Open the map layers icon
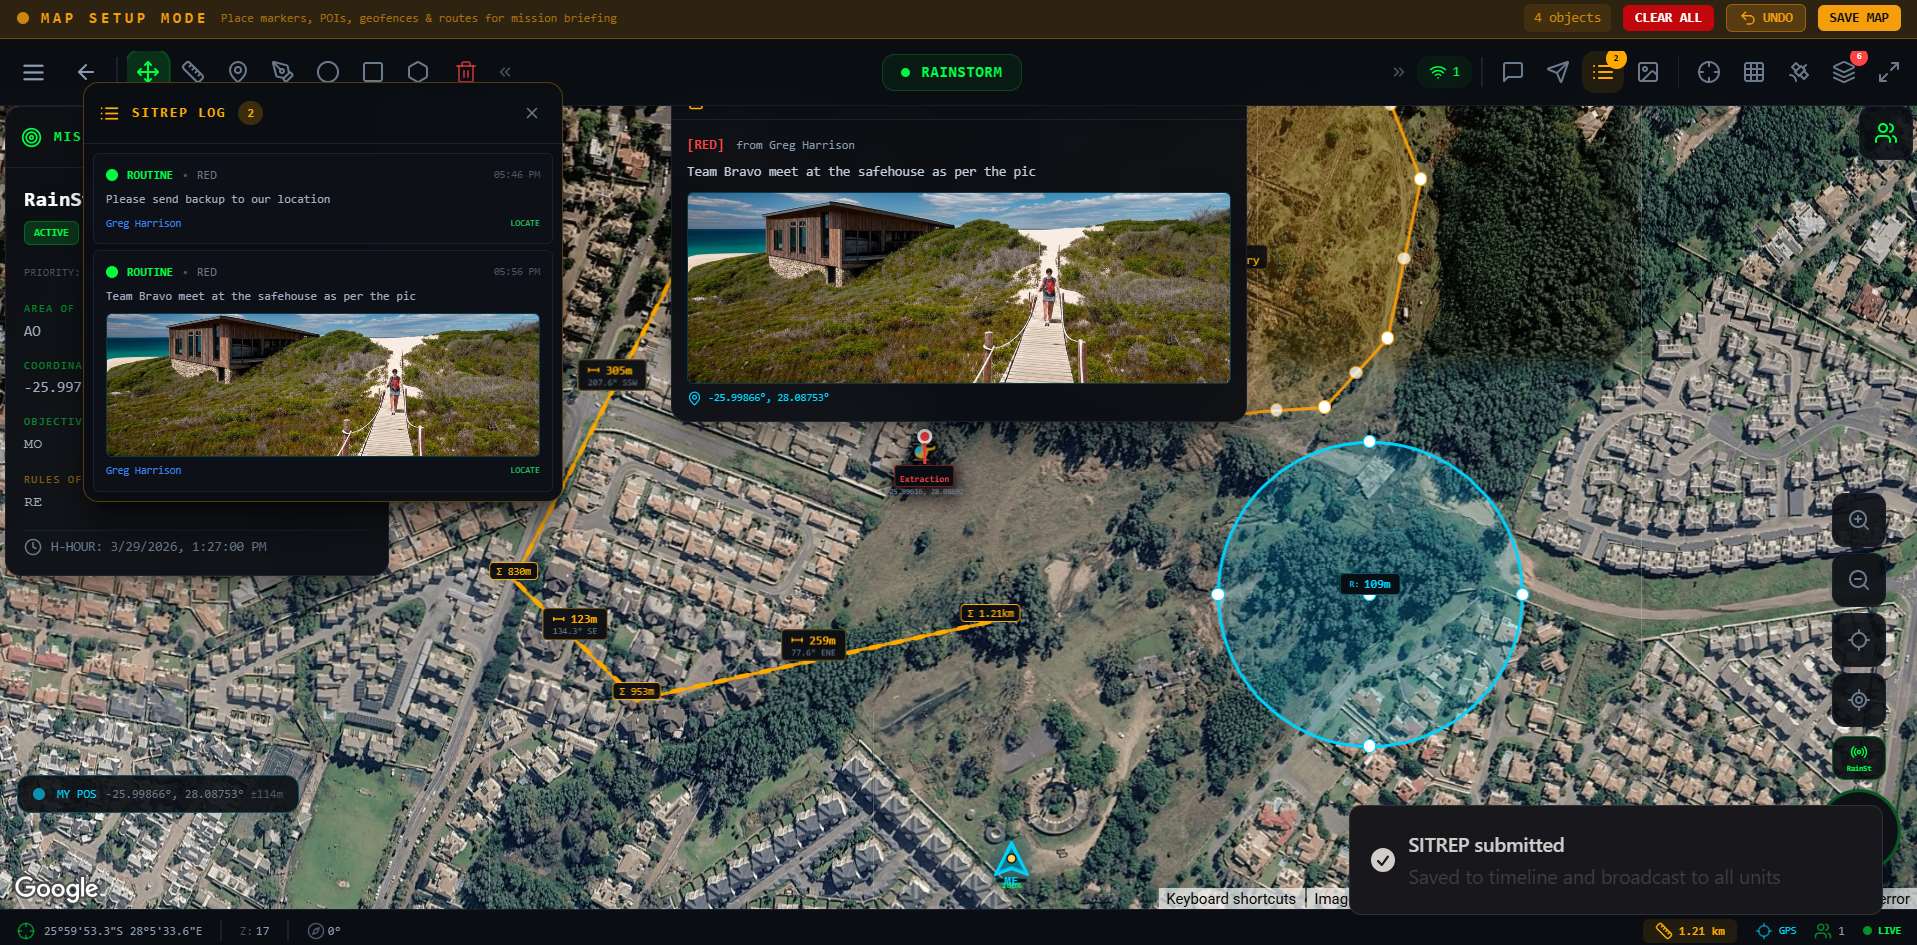This screenshot has height=945, width=1917. [x=1844, y=72]
